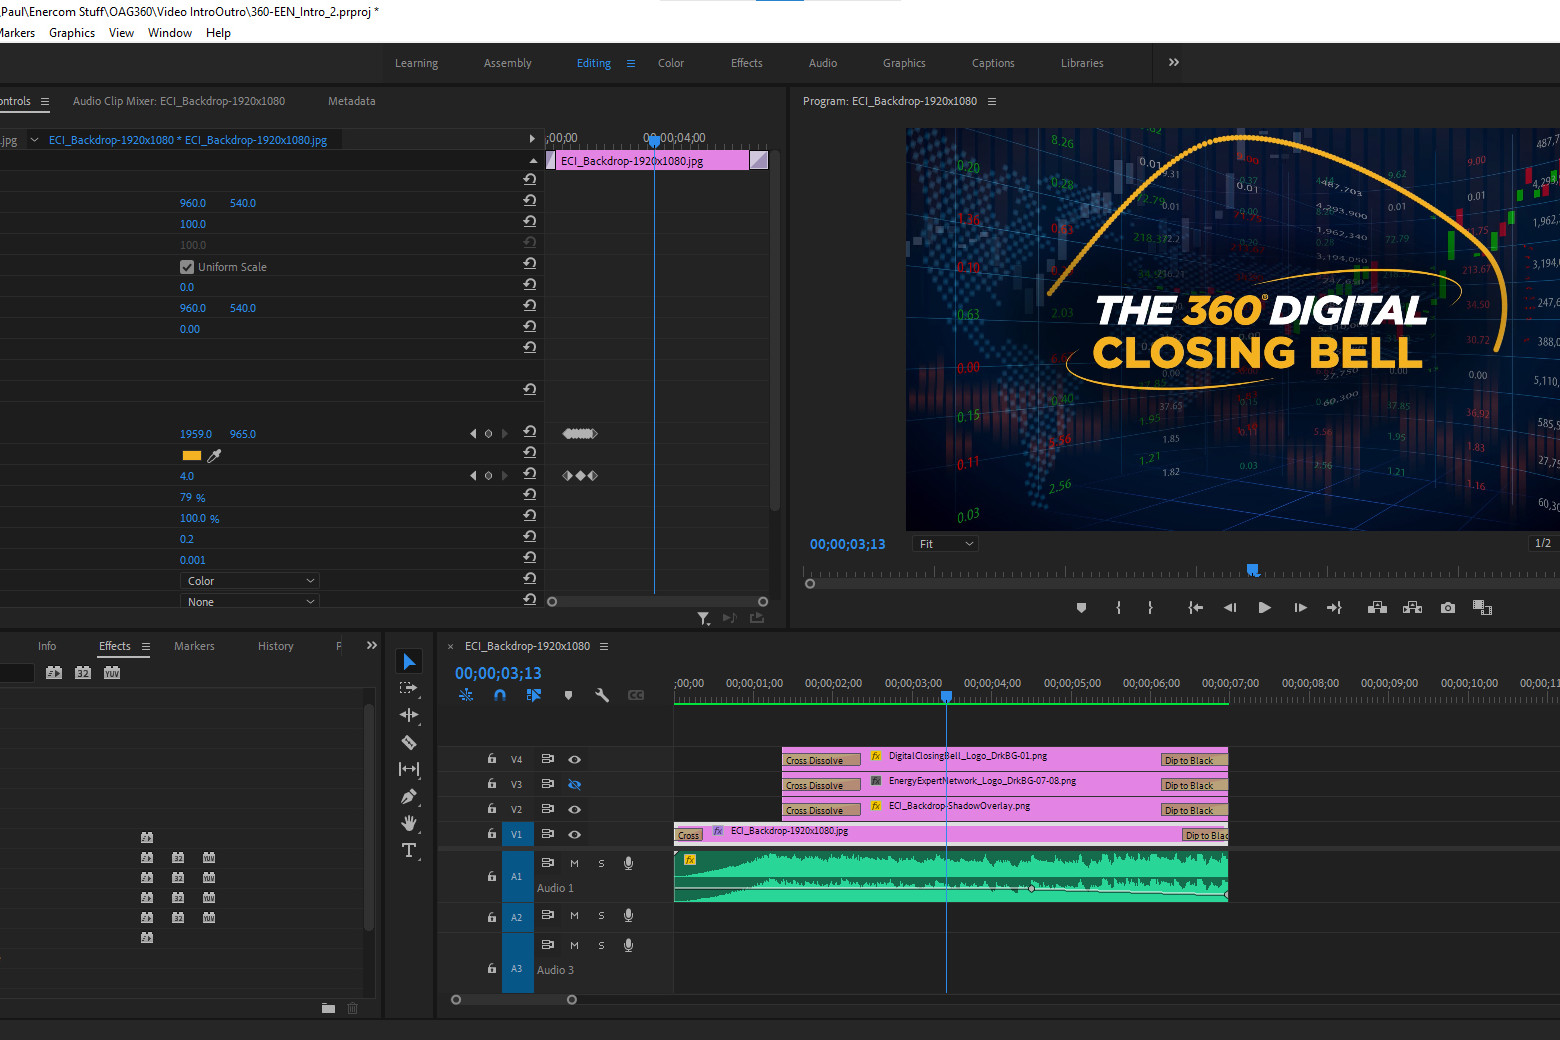This screenshot has height=1040, width=1560.
Task: Open the Fit zoom level dropdown
Action: tap(945, 544)
